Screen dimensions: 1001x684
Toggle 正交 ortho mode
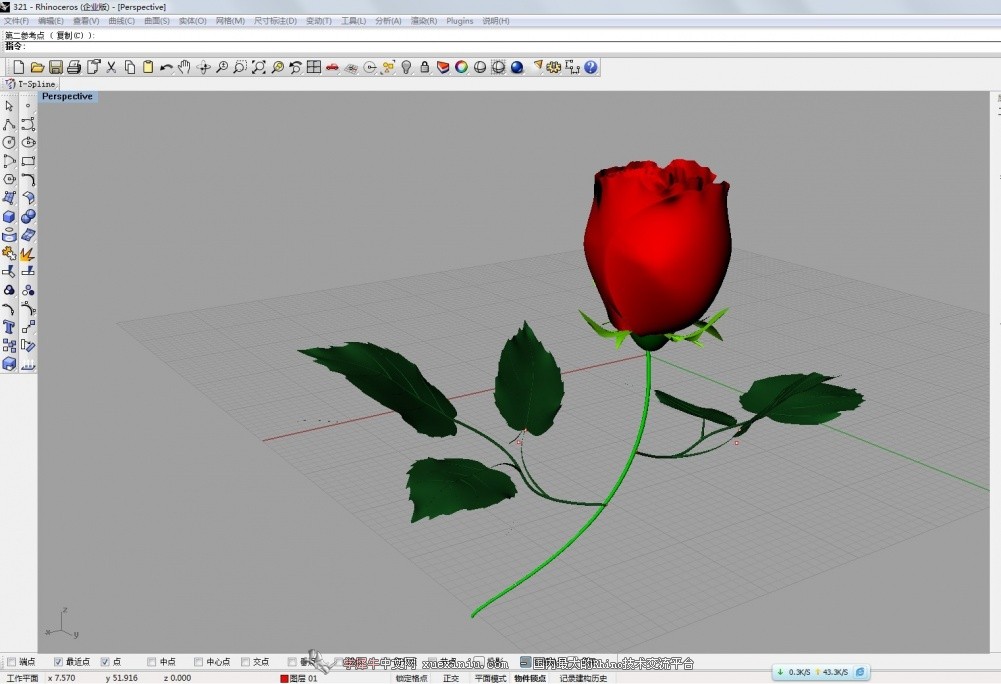pos(451,678)
